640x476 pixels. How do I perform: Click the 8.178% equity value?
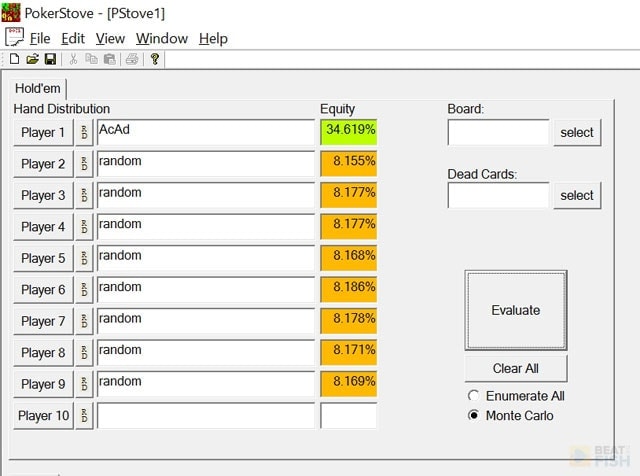(x=349, y=321)
